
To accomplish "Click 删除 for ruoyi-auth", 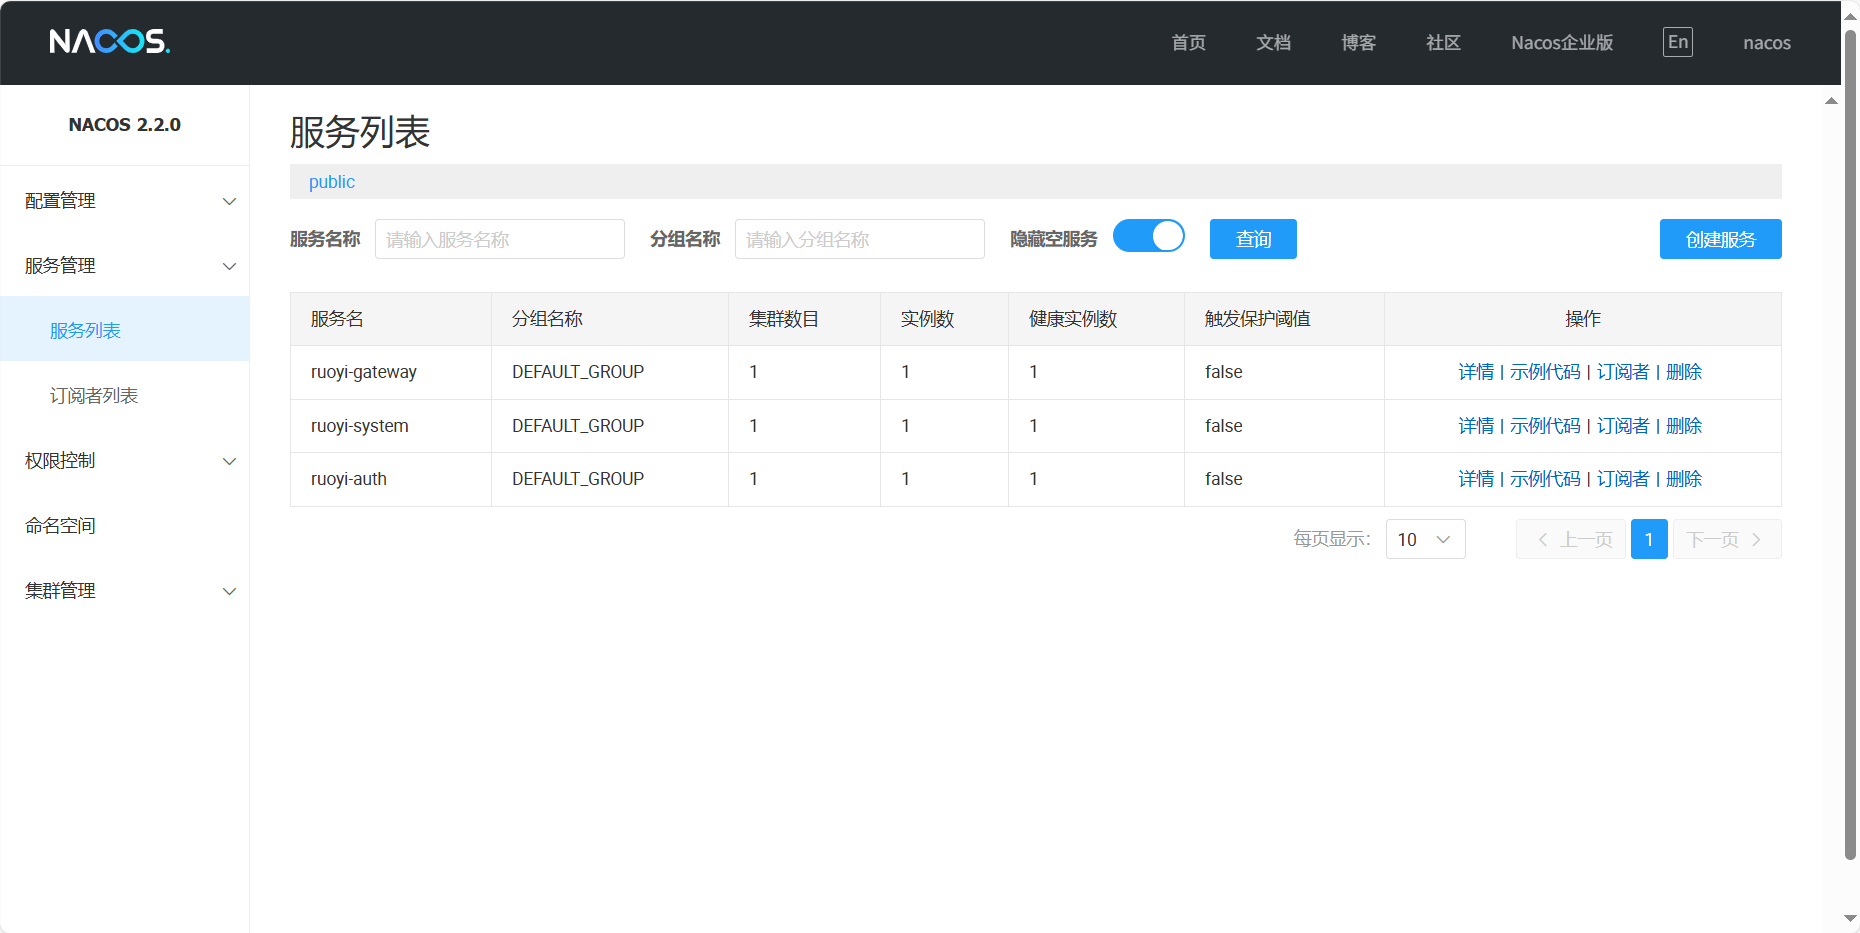I will pyautogui.click(x=1684, y=479).
